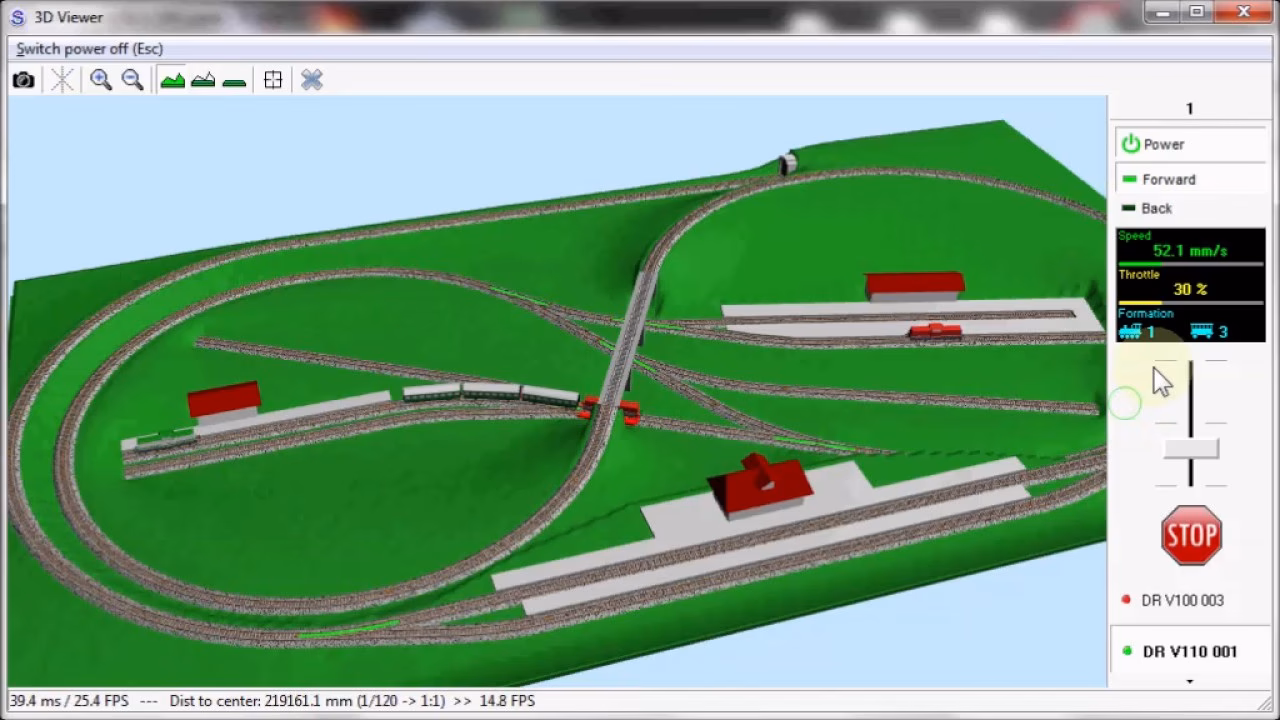The image size is (1280, 720).
Task: Click Switch power off (Esc)
Action: 89,48
